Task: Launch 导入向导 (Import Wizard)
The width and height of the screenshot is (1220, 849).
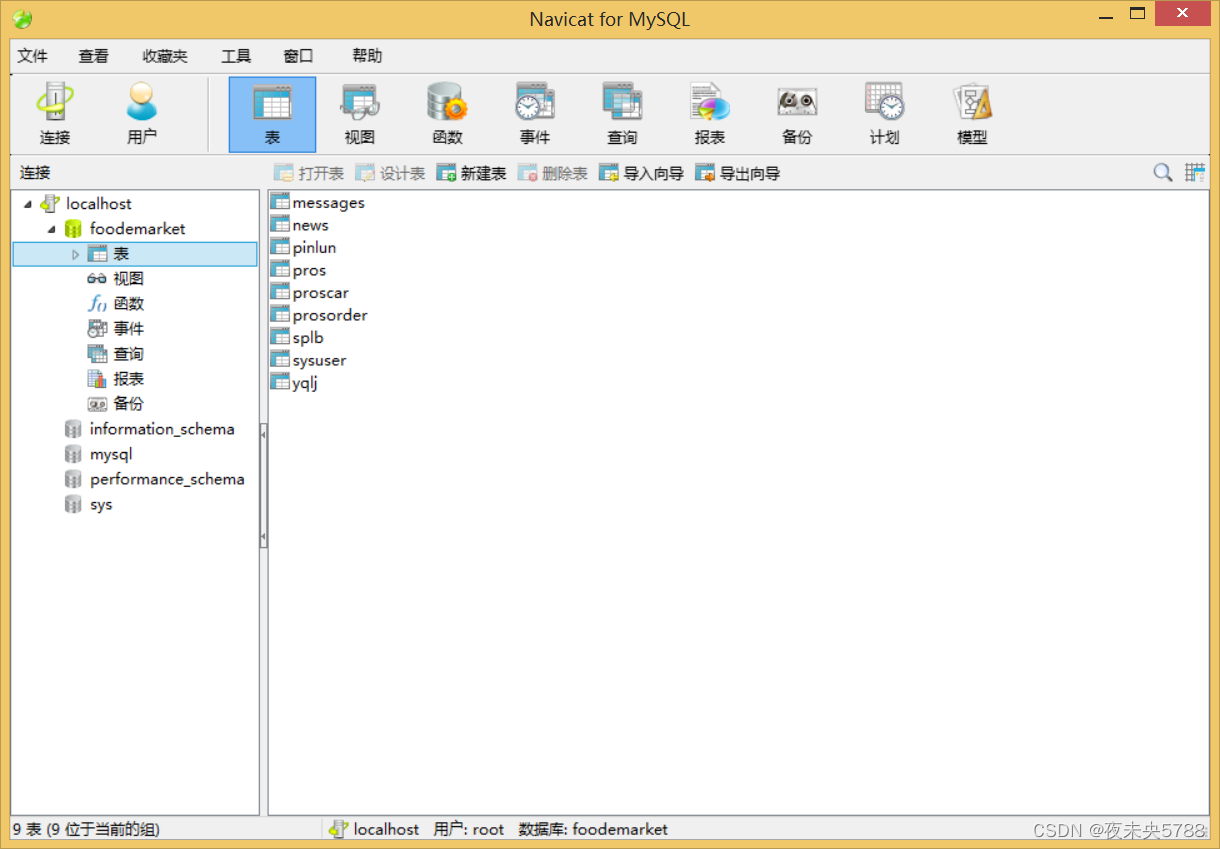Action: (x=641, y=173)
